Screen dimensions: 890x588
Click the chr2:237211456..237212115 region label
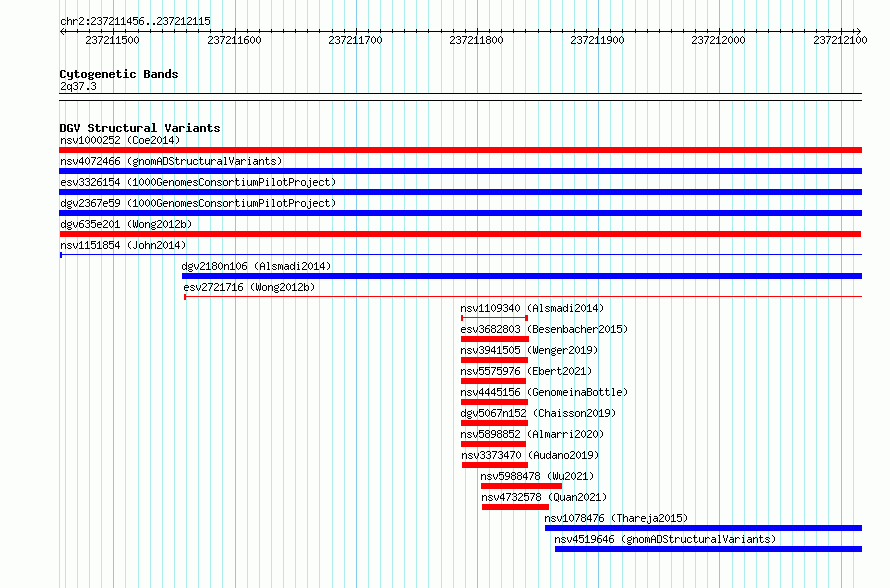pyautogui.click(x=135, y=21)
